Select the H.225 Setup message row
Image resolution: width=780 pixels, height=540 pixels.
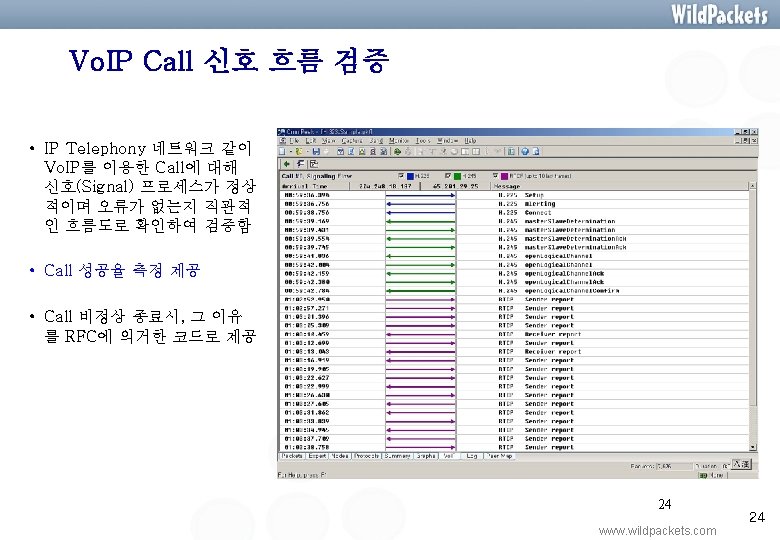[514, 195]
